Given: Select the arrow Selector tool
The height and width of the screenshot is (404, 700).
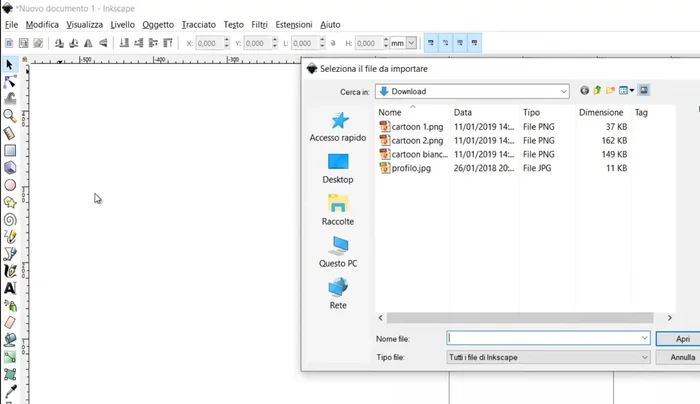Looking at the screenshot, I should coord(10,65).
